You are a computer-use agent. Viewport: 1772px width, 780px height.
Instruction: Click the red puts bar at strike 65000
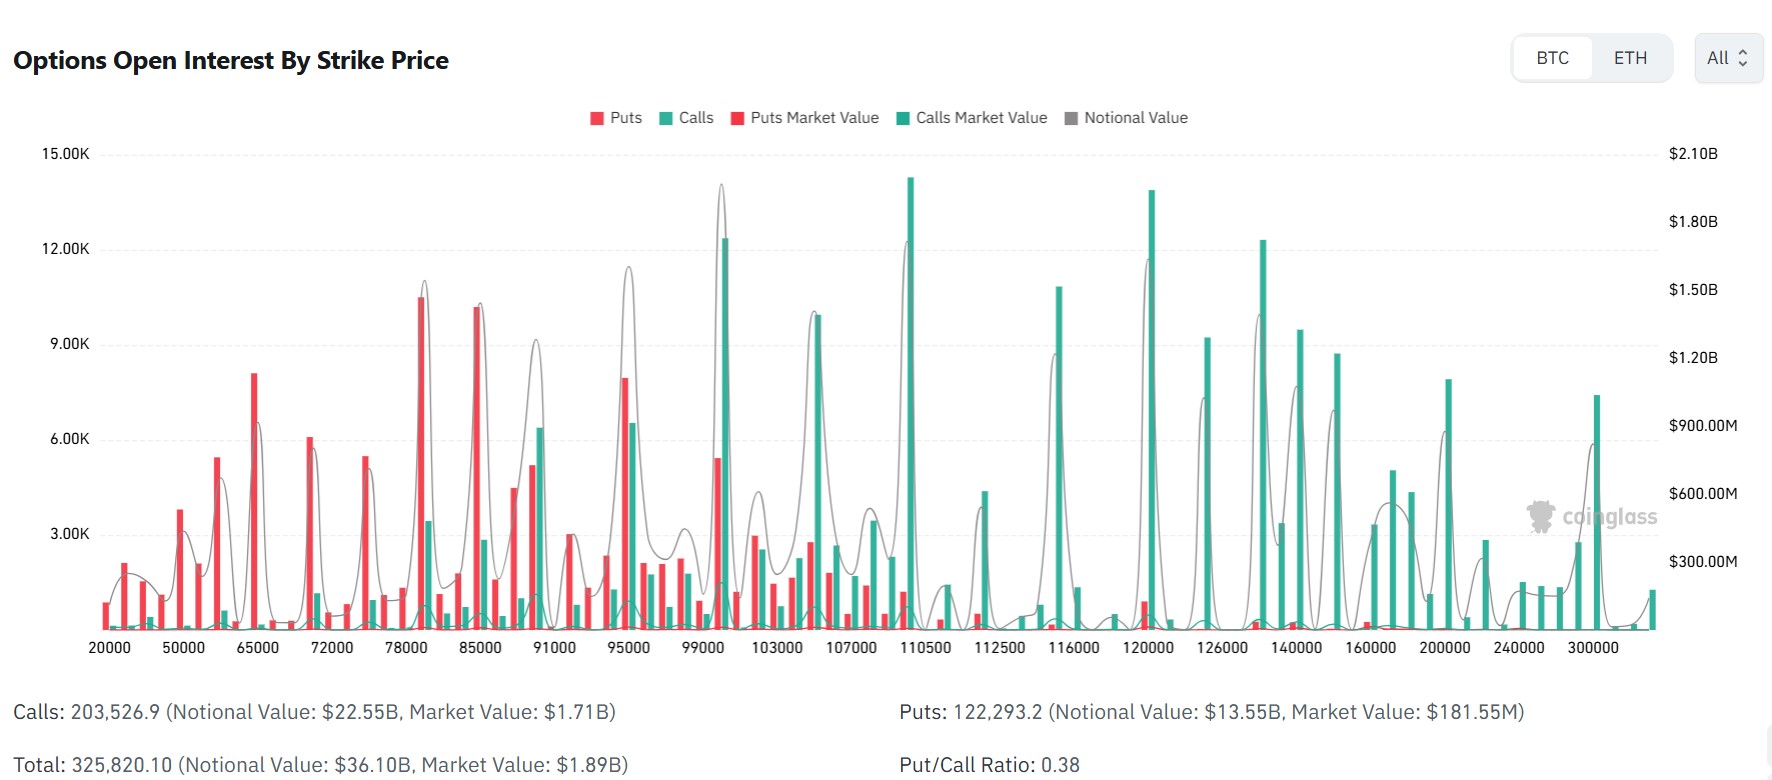click(254, 501)
